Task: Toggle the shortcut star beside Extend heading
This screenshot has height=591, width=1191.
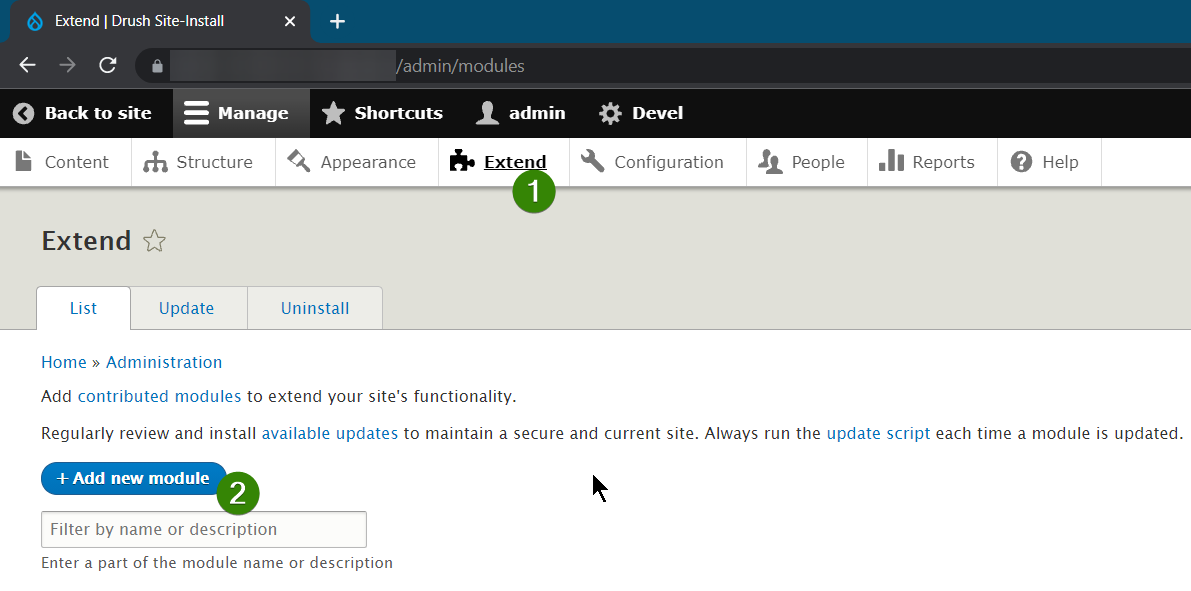Action: click(x=154, y=240)
